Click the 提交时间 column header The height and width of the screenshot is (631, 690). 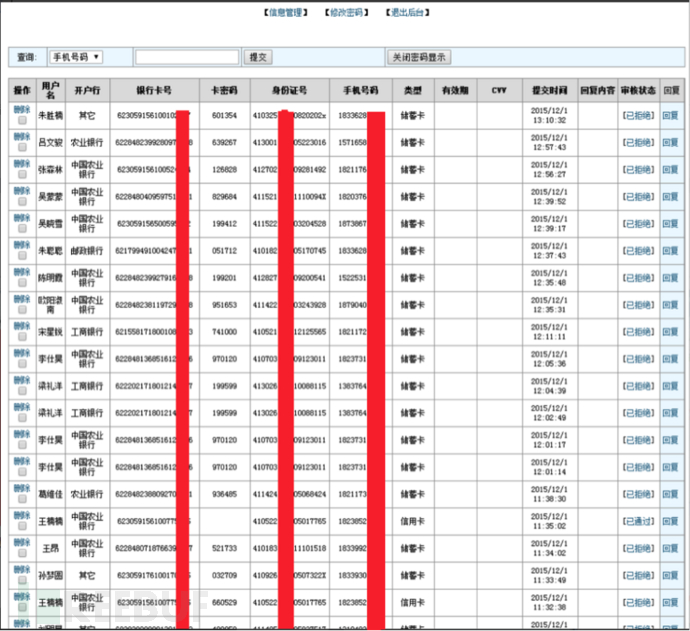coord(549,91)
